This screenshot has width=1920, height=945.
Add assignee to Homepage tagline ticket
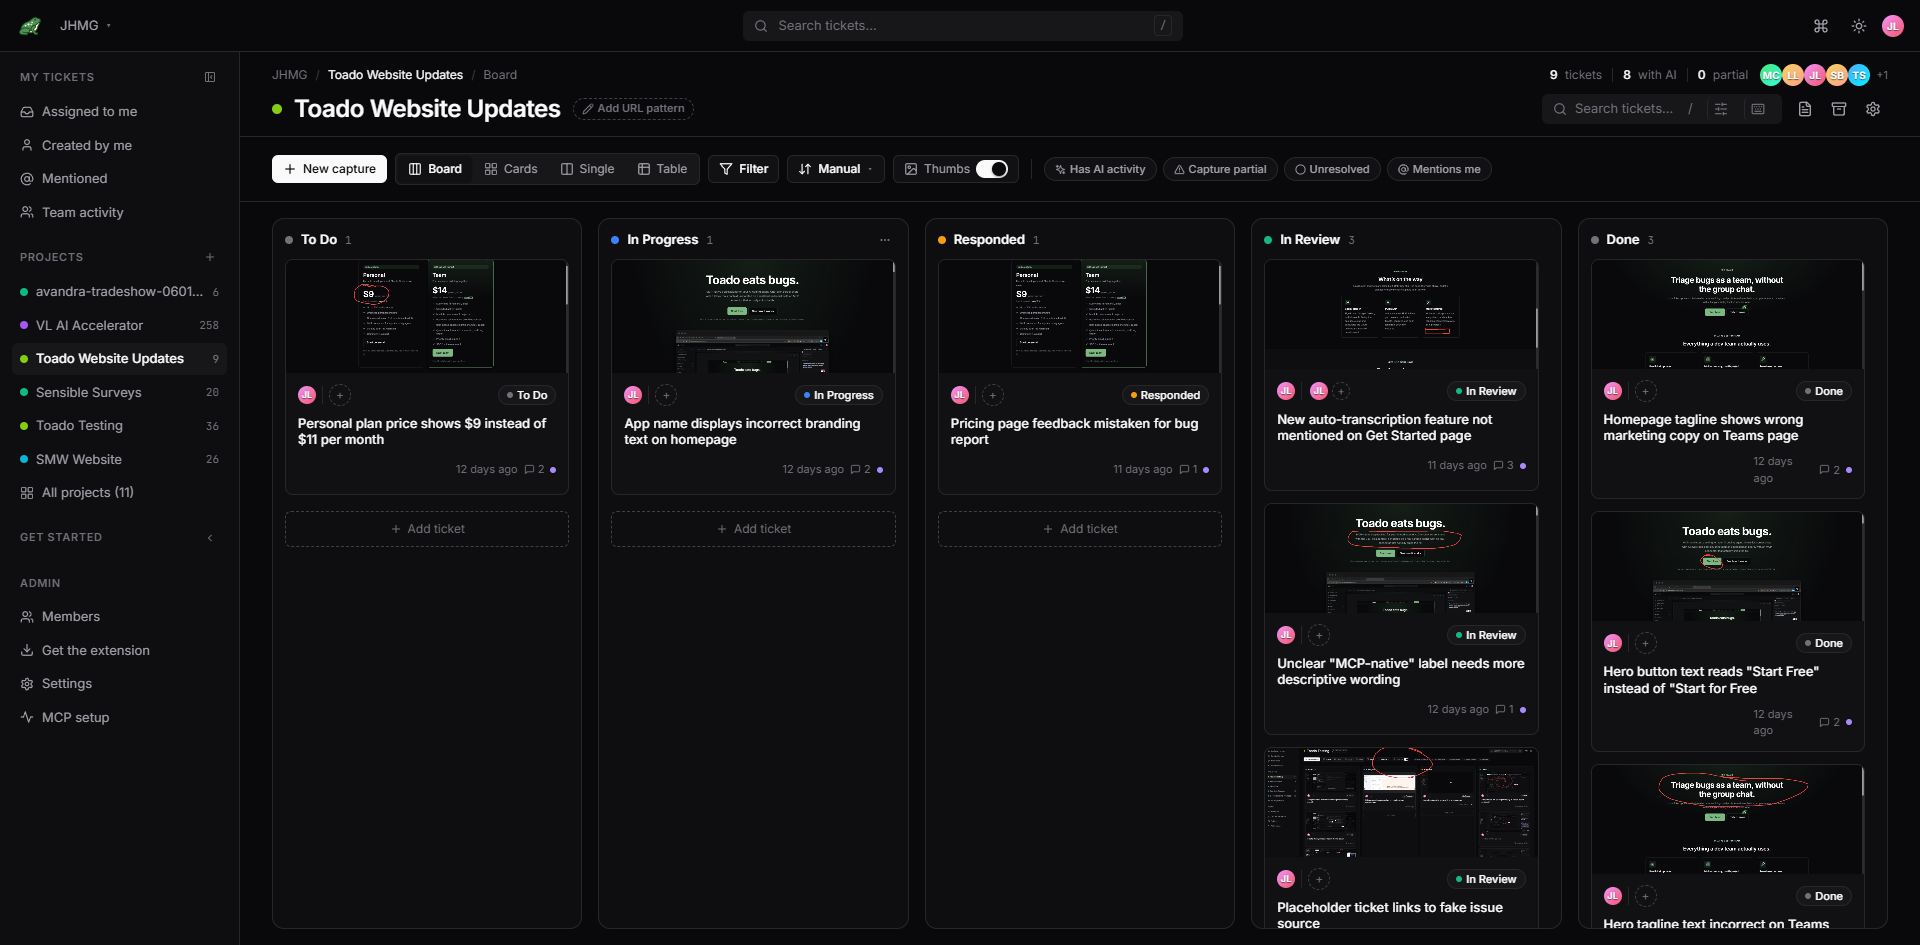(1646, 392)
